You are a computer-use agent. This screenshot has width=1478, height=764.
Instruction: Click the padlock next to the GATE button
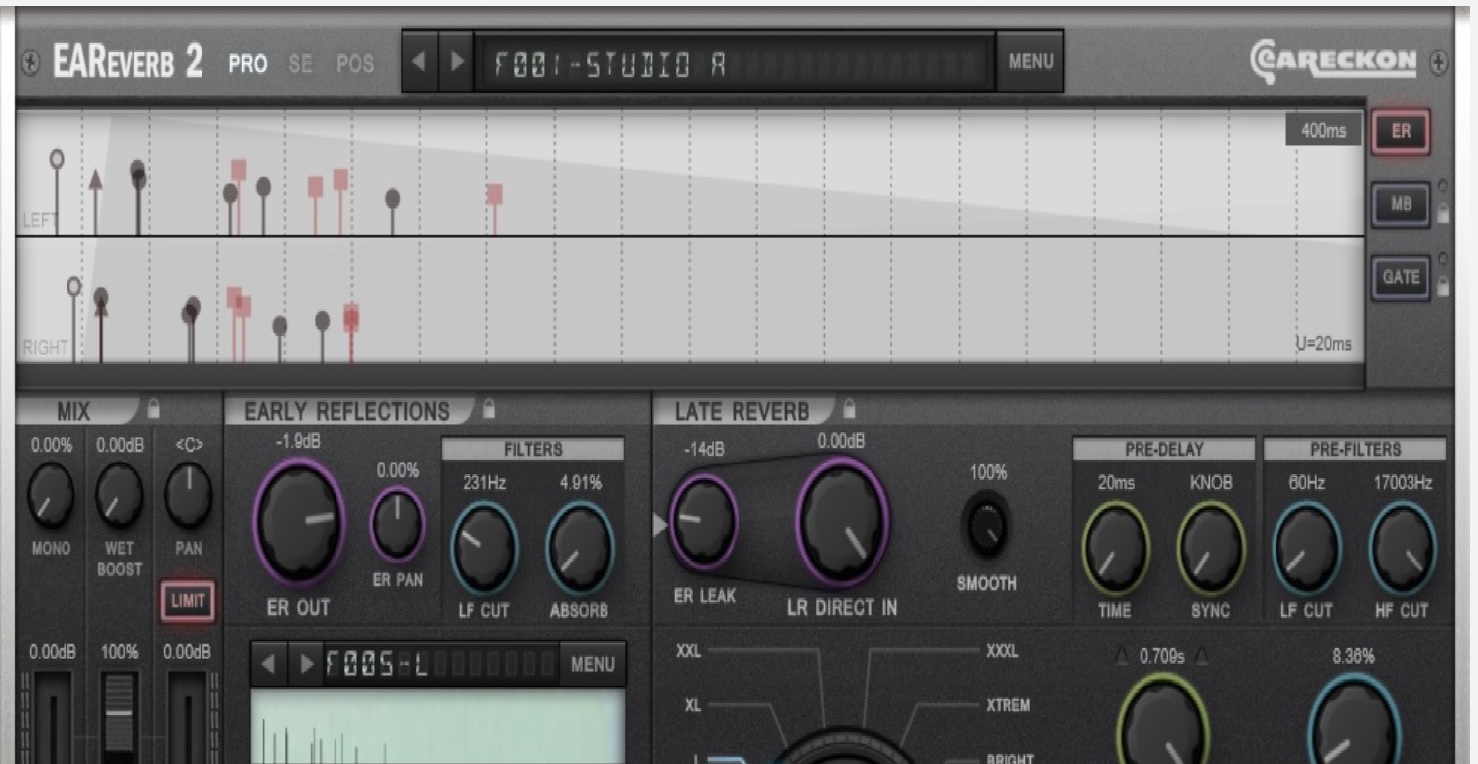pyautogui.click(x=1442, y=287)
